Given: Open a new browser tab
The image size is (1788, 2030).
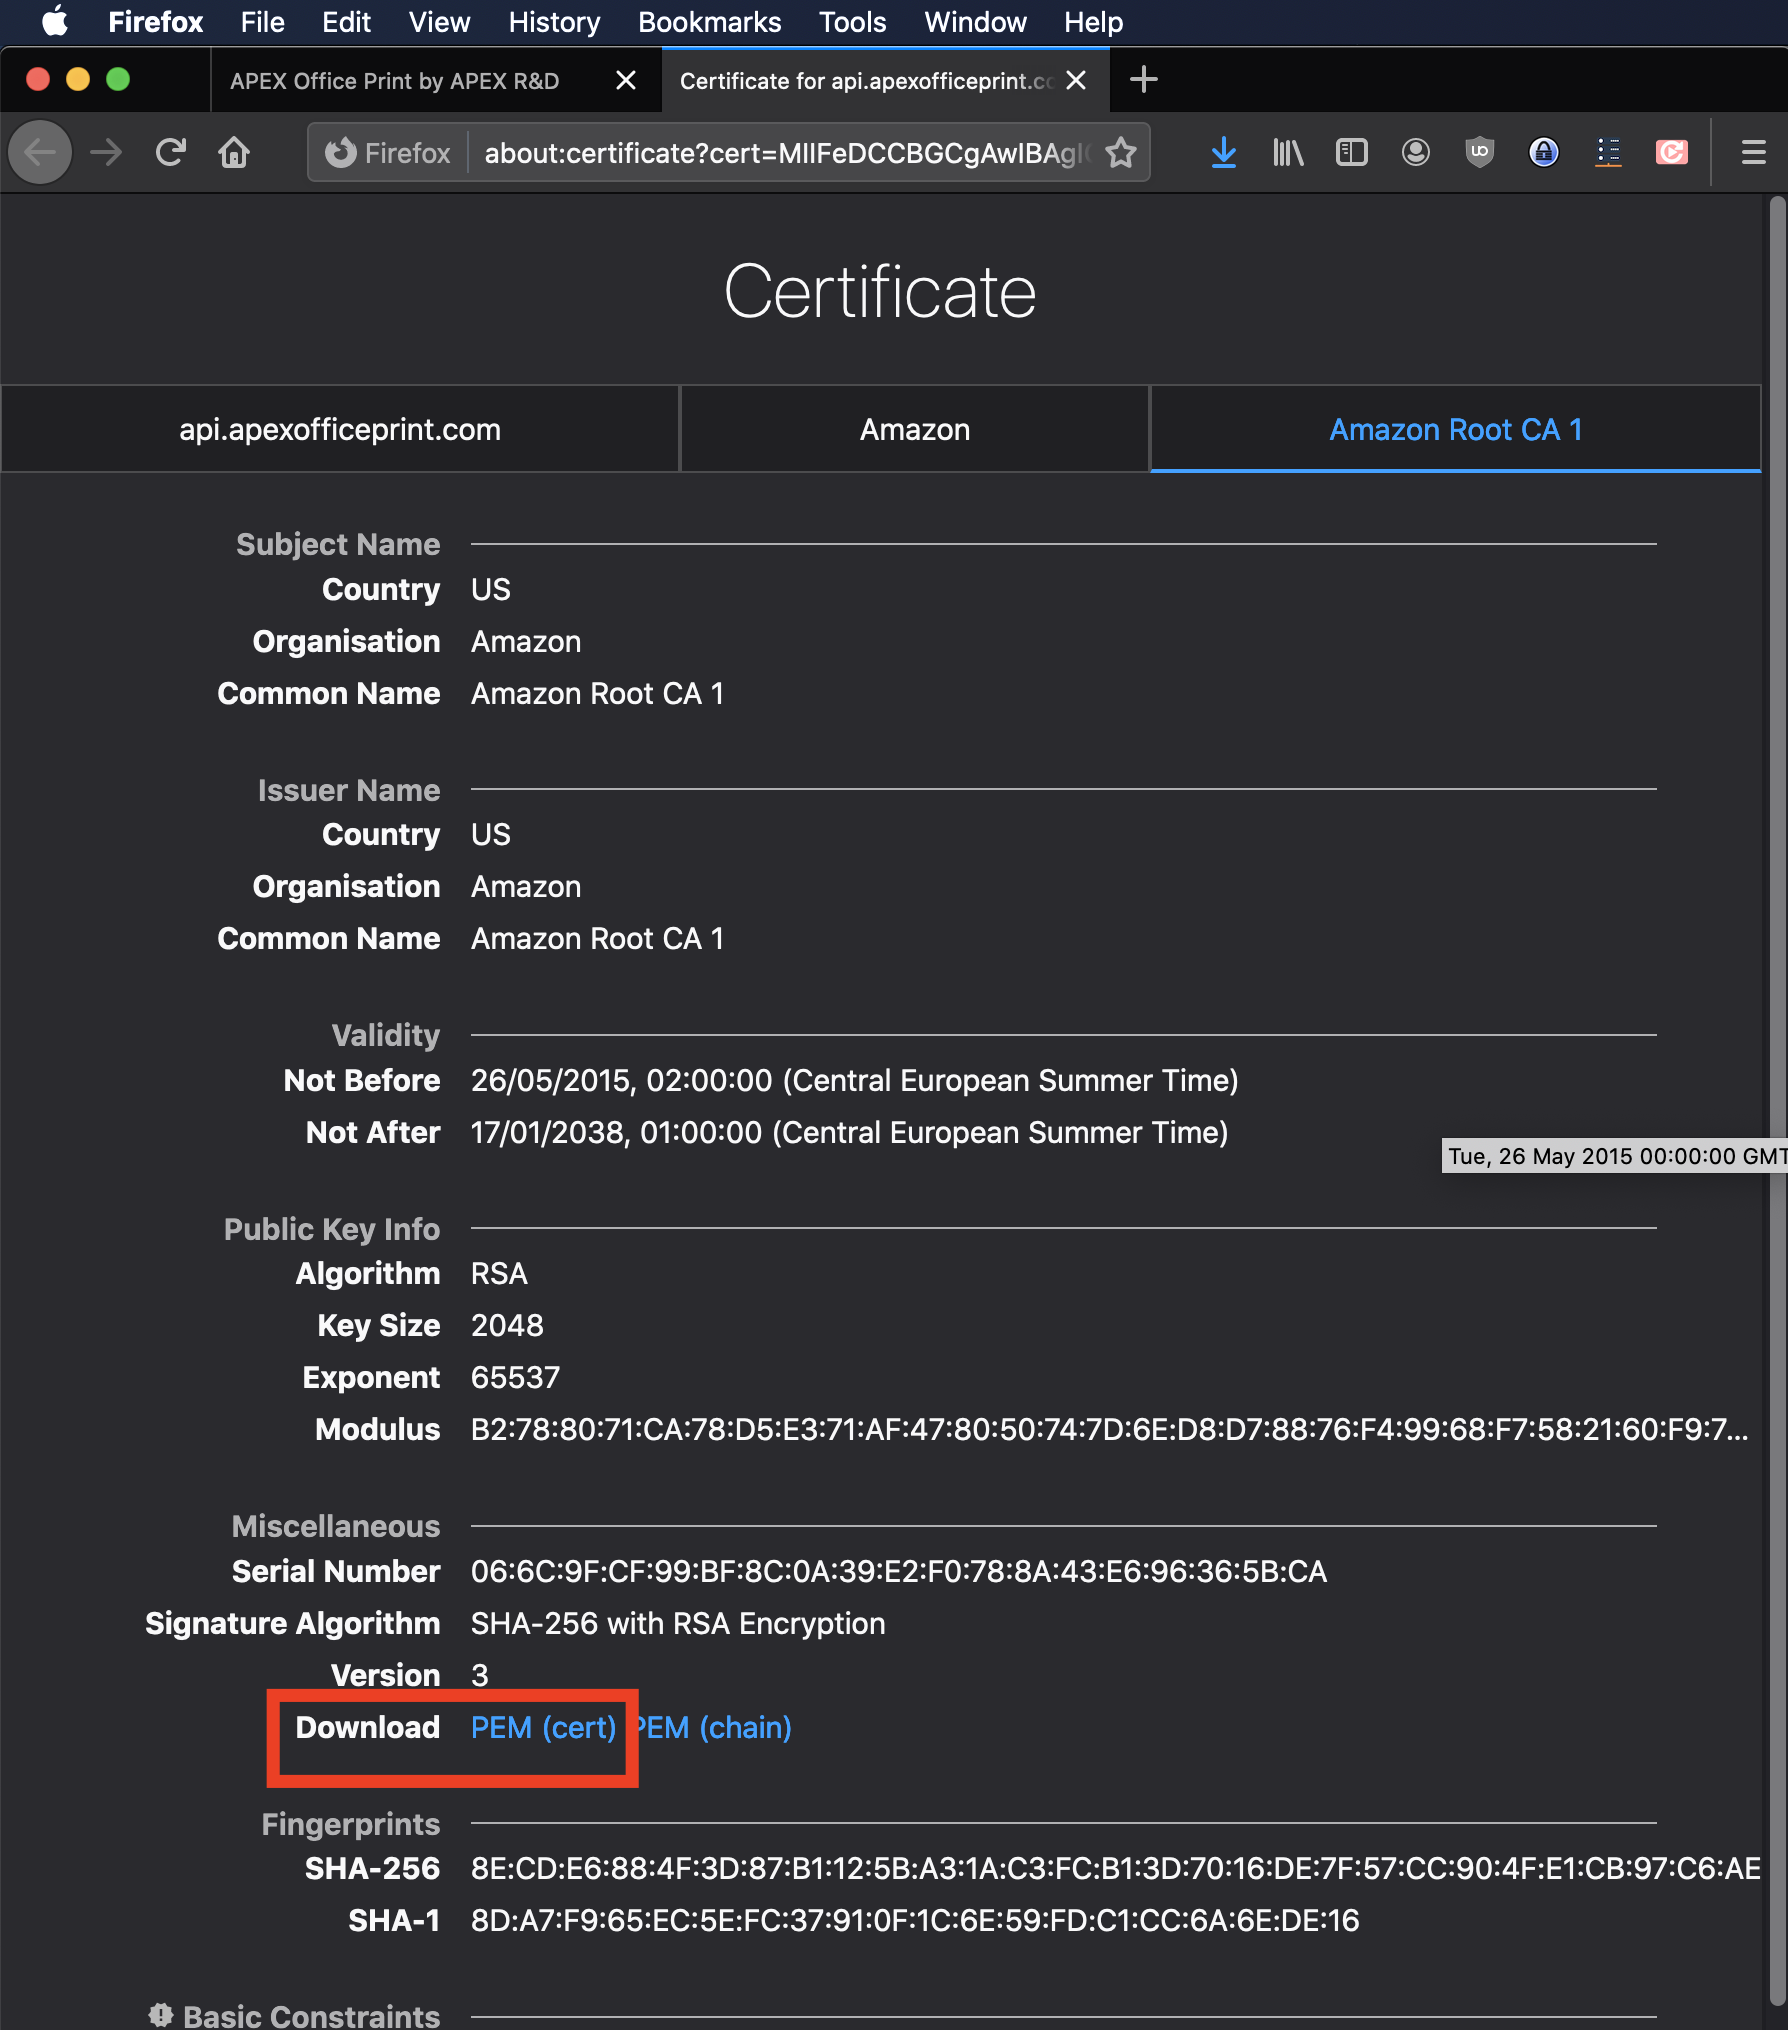Looking at the screenshot, I should click(x=1143, y=79).
